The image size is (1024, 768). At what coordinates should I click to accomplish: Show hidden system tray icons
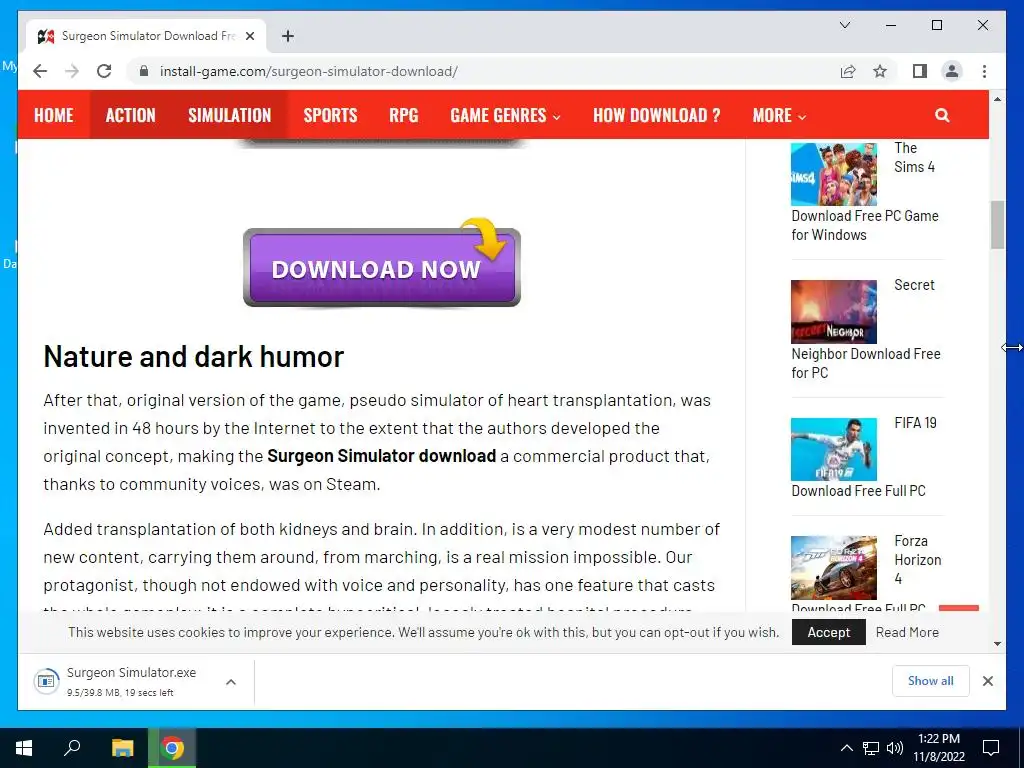point(846,748)
